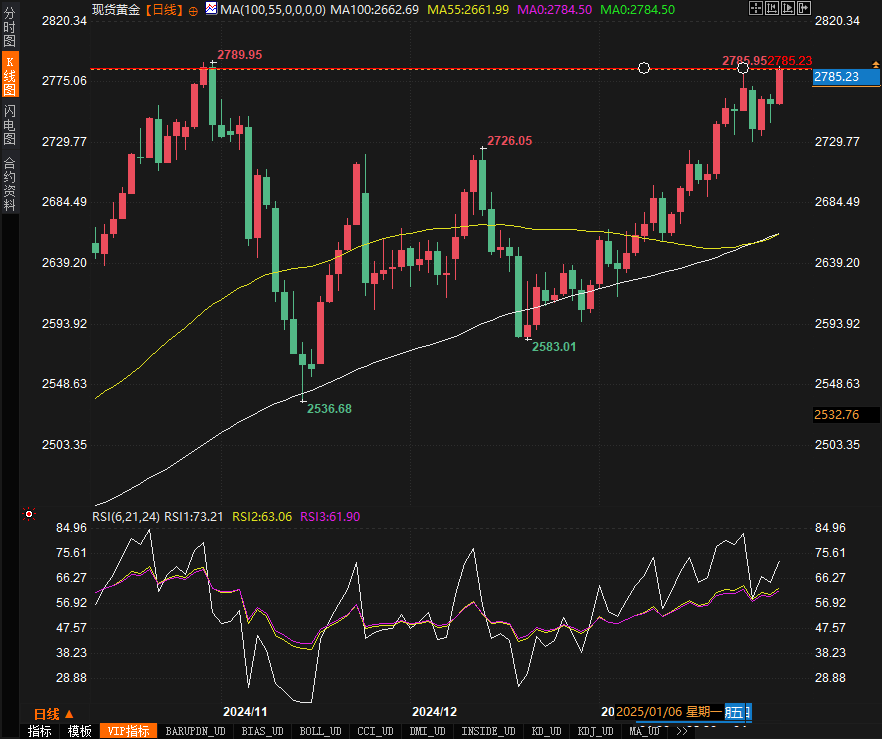Open the 模板 tab at bottom
This screenshot has height=739, width=882.
(x=79, y=731)
